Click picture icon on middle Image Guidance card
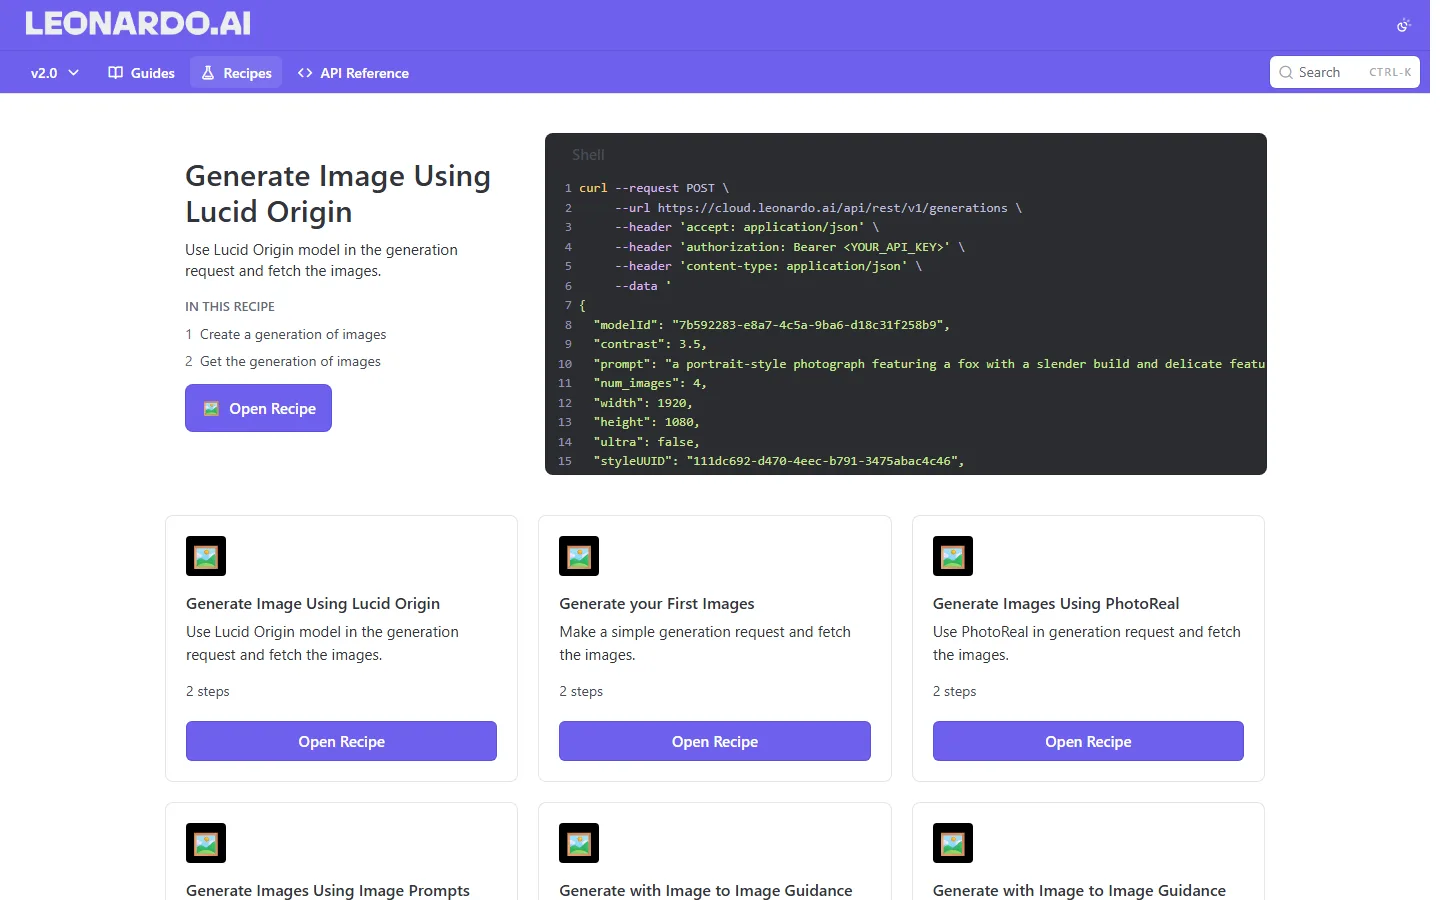 point(579,843)
